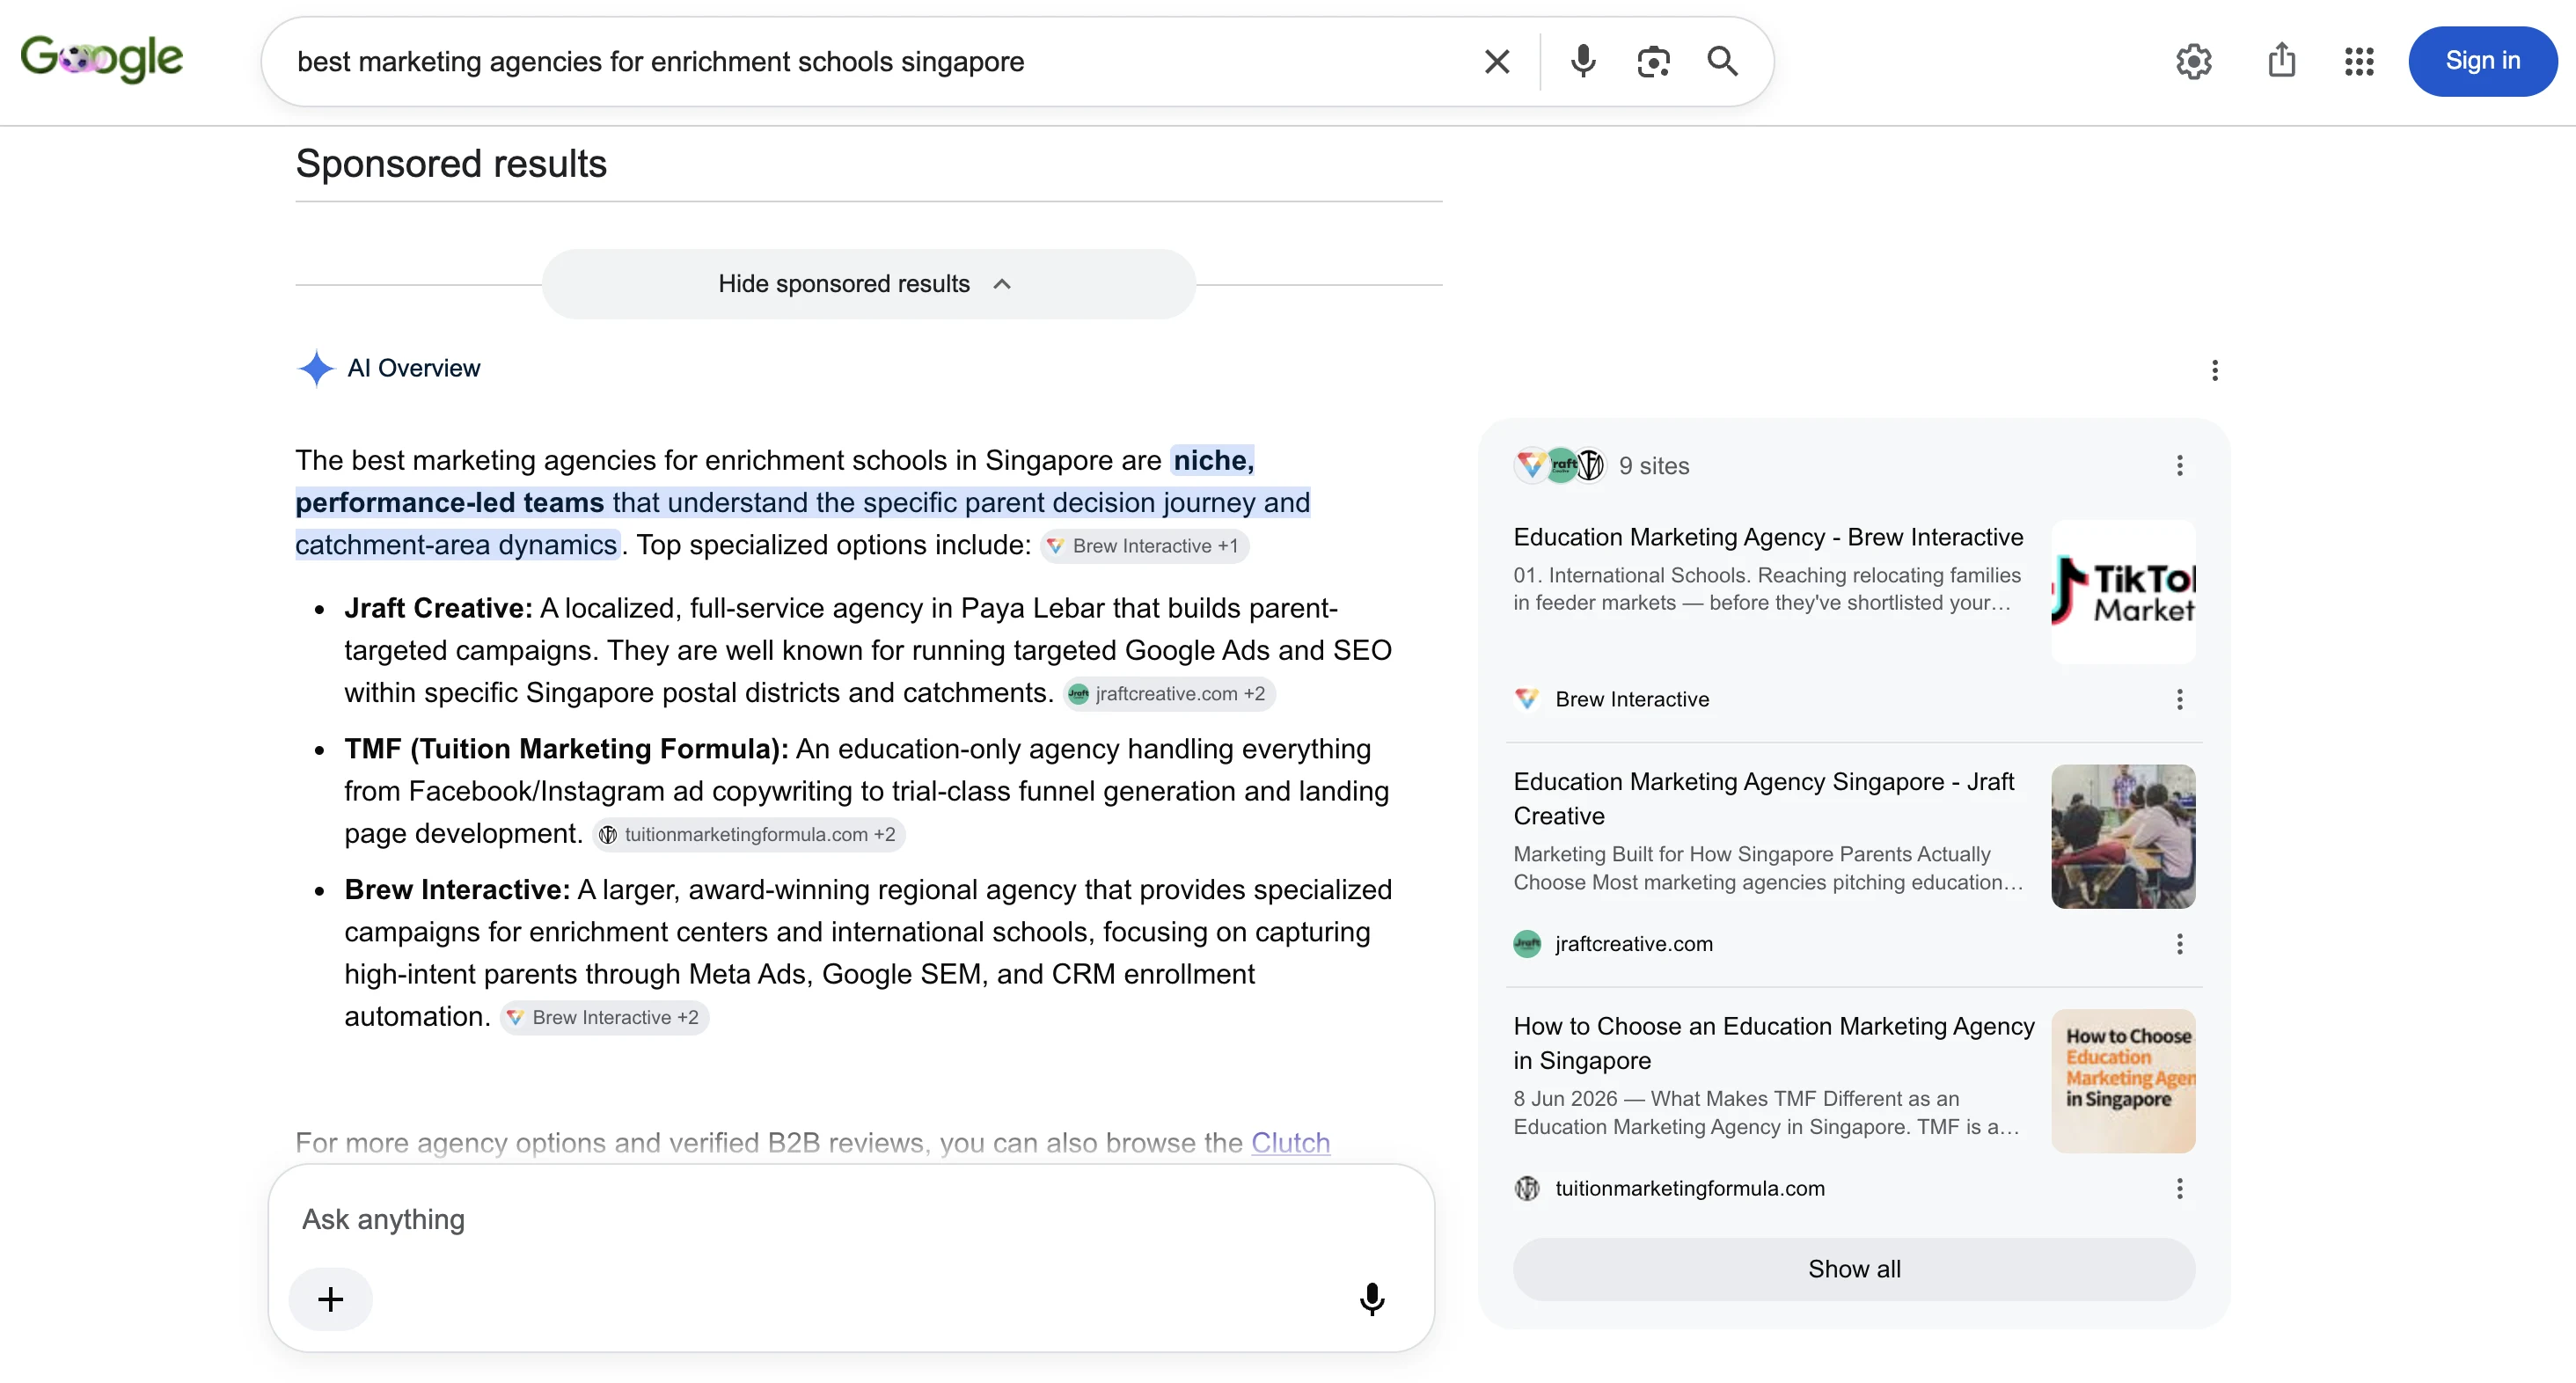The height and width of the screenshot is (1383, 2576).
Task: Click the Sponsored results heading
Action: point(451,163)
